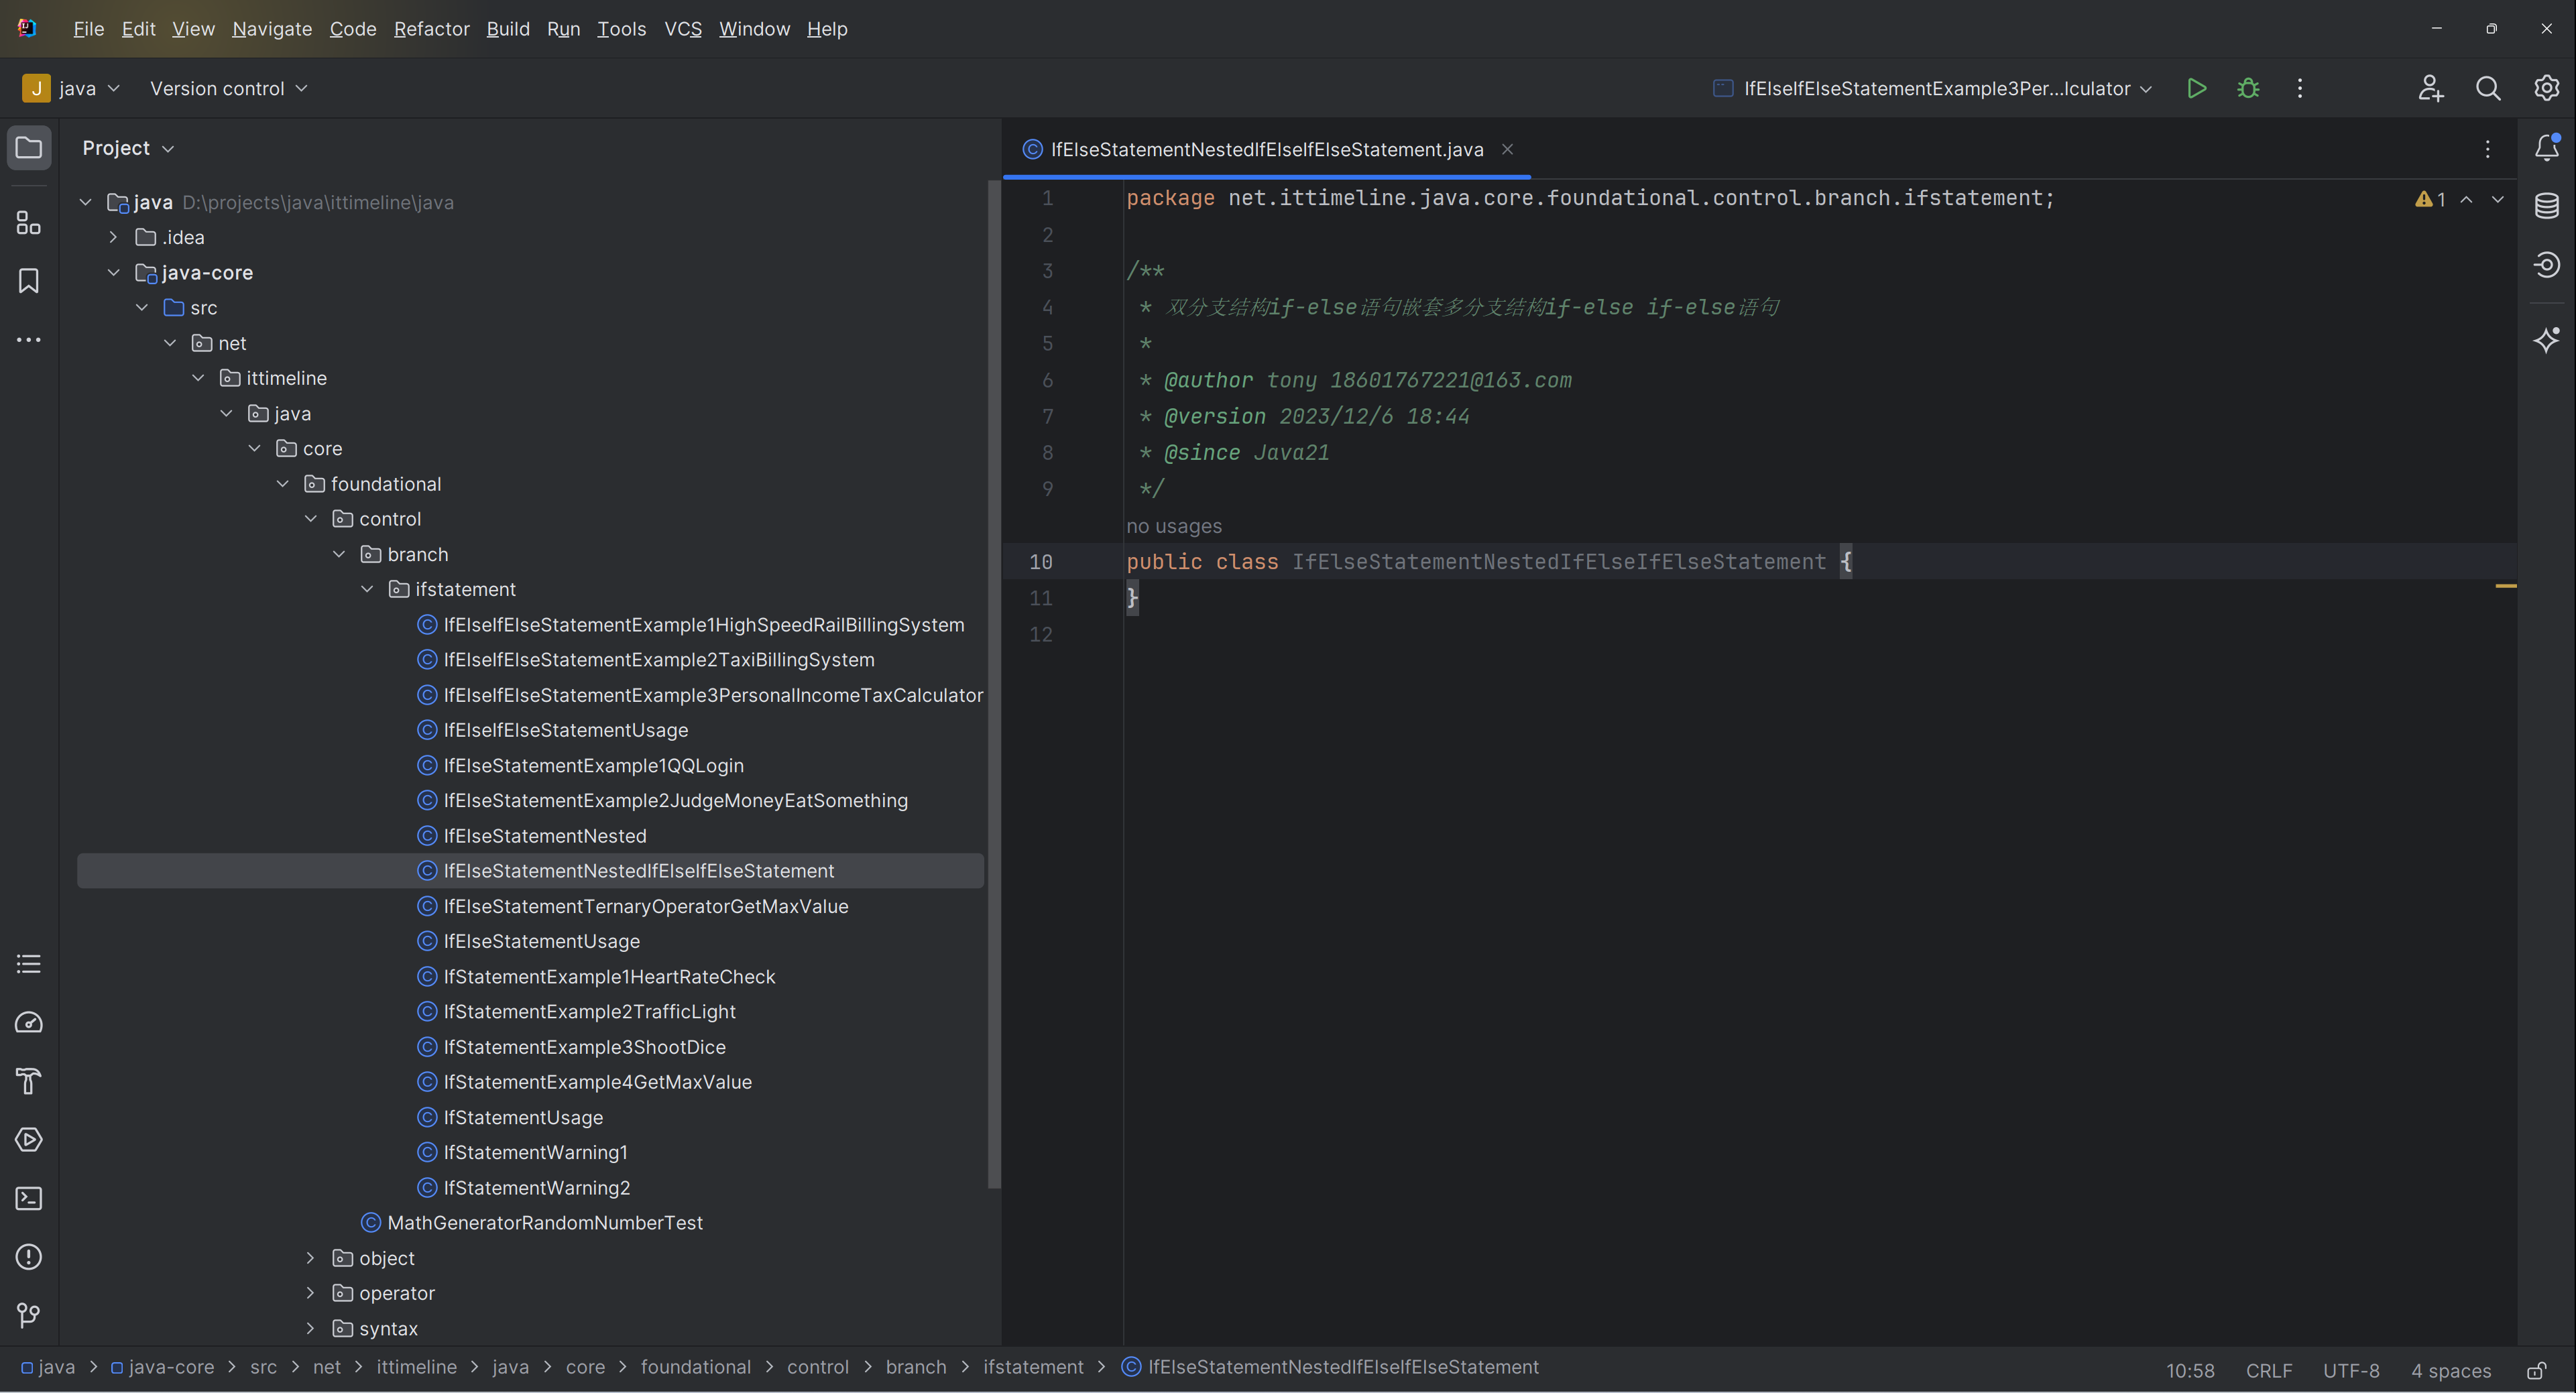Click foundational in the breadcrumb bar
The width and height of the screenshot is (2576, 1393).
point(696,1367)
